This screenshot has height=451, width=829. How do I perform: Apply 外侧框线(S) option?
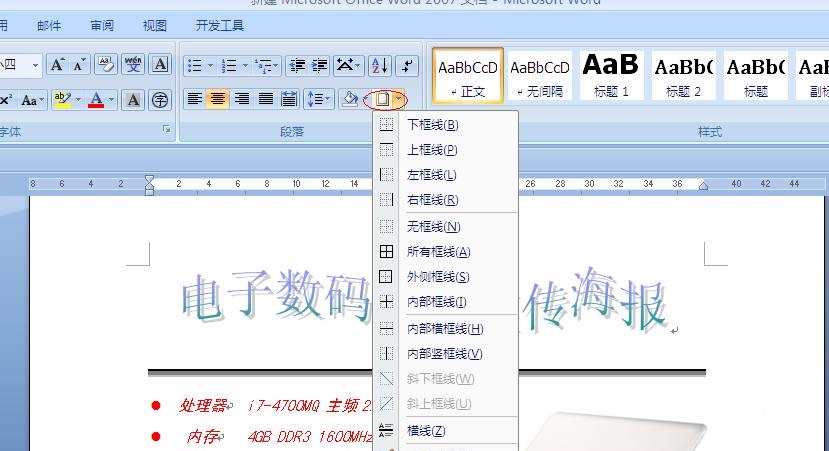[x=445, y=277]
